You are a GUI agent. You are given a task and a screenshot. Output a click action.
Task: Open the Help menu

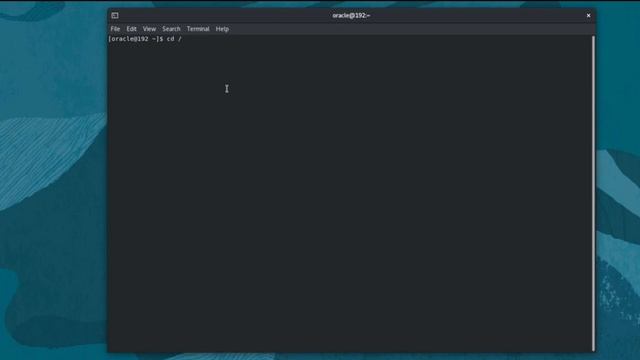(x=222, y=29)
